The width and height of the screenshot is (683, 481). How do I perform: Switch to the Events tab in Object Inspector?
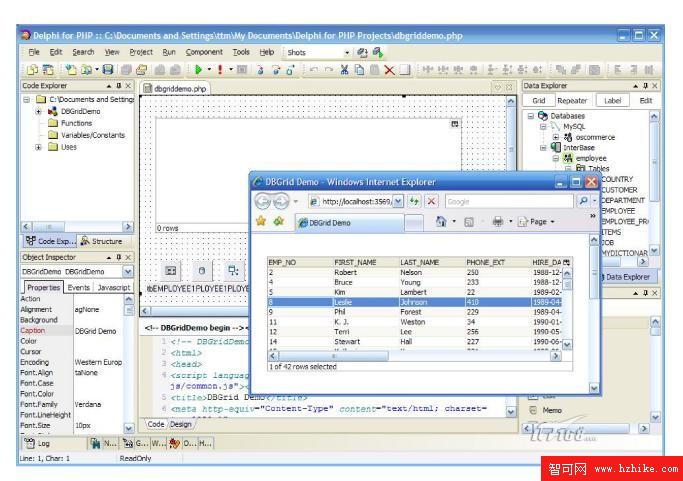point(79,288)
